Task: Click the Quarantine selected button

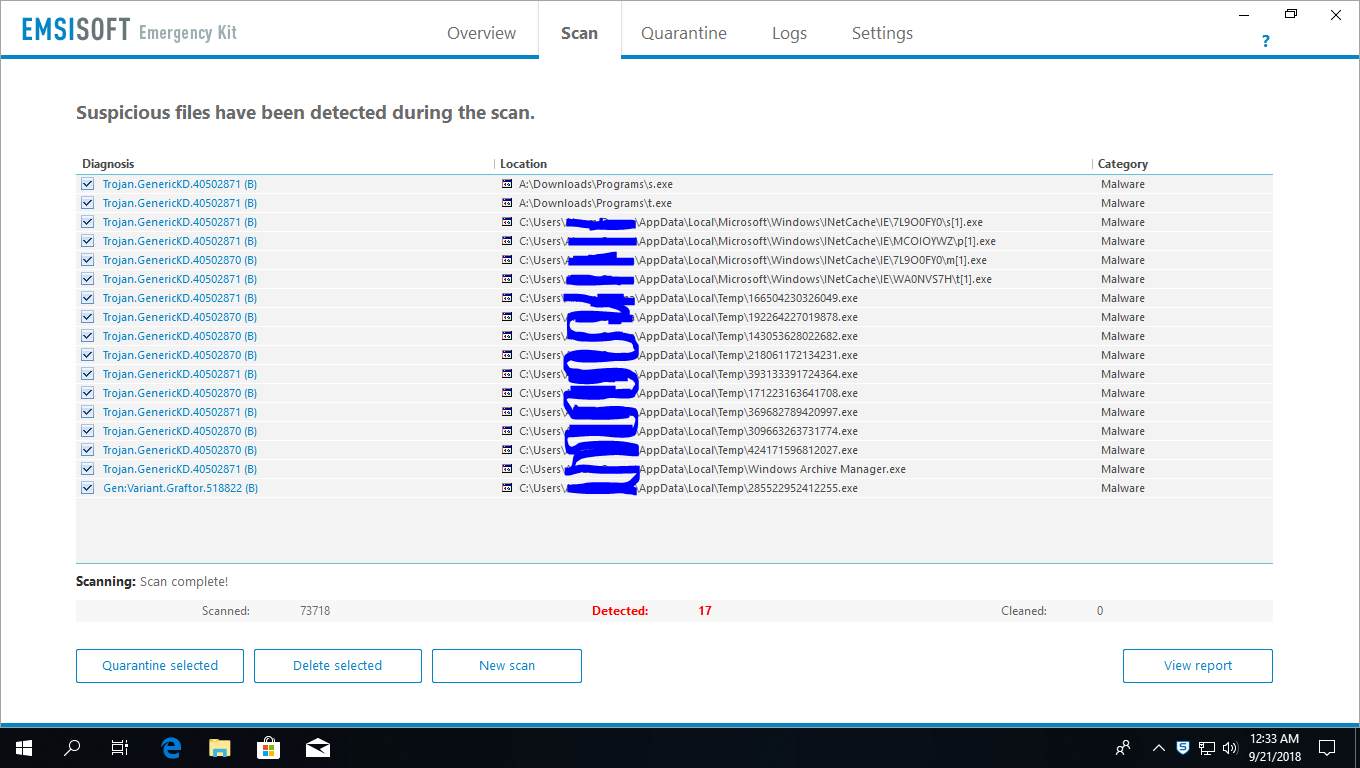Action: pyautogui.click(x=160, y=666)
